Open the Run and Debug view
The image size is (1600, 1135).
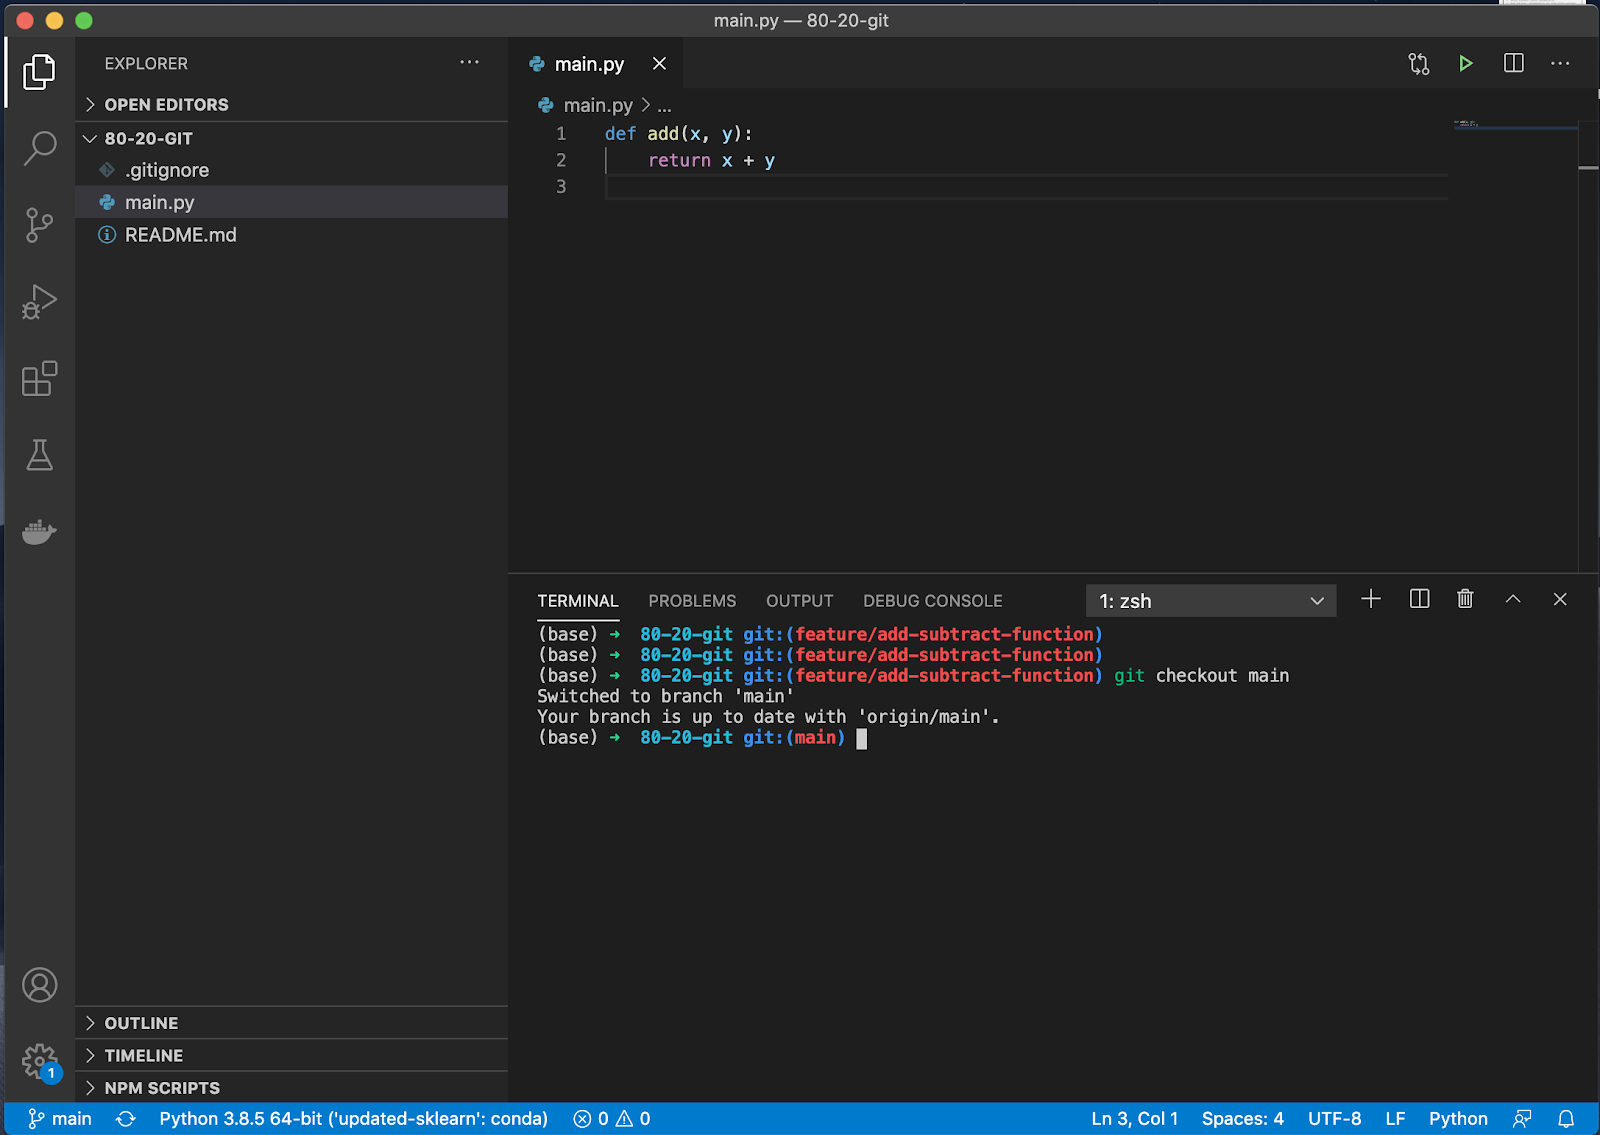[x=39, y=301]
